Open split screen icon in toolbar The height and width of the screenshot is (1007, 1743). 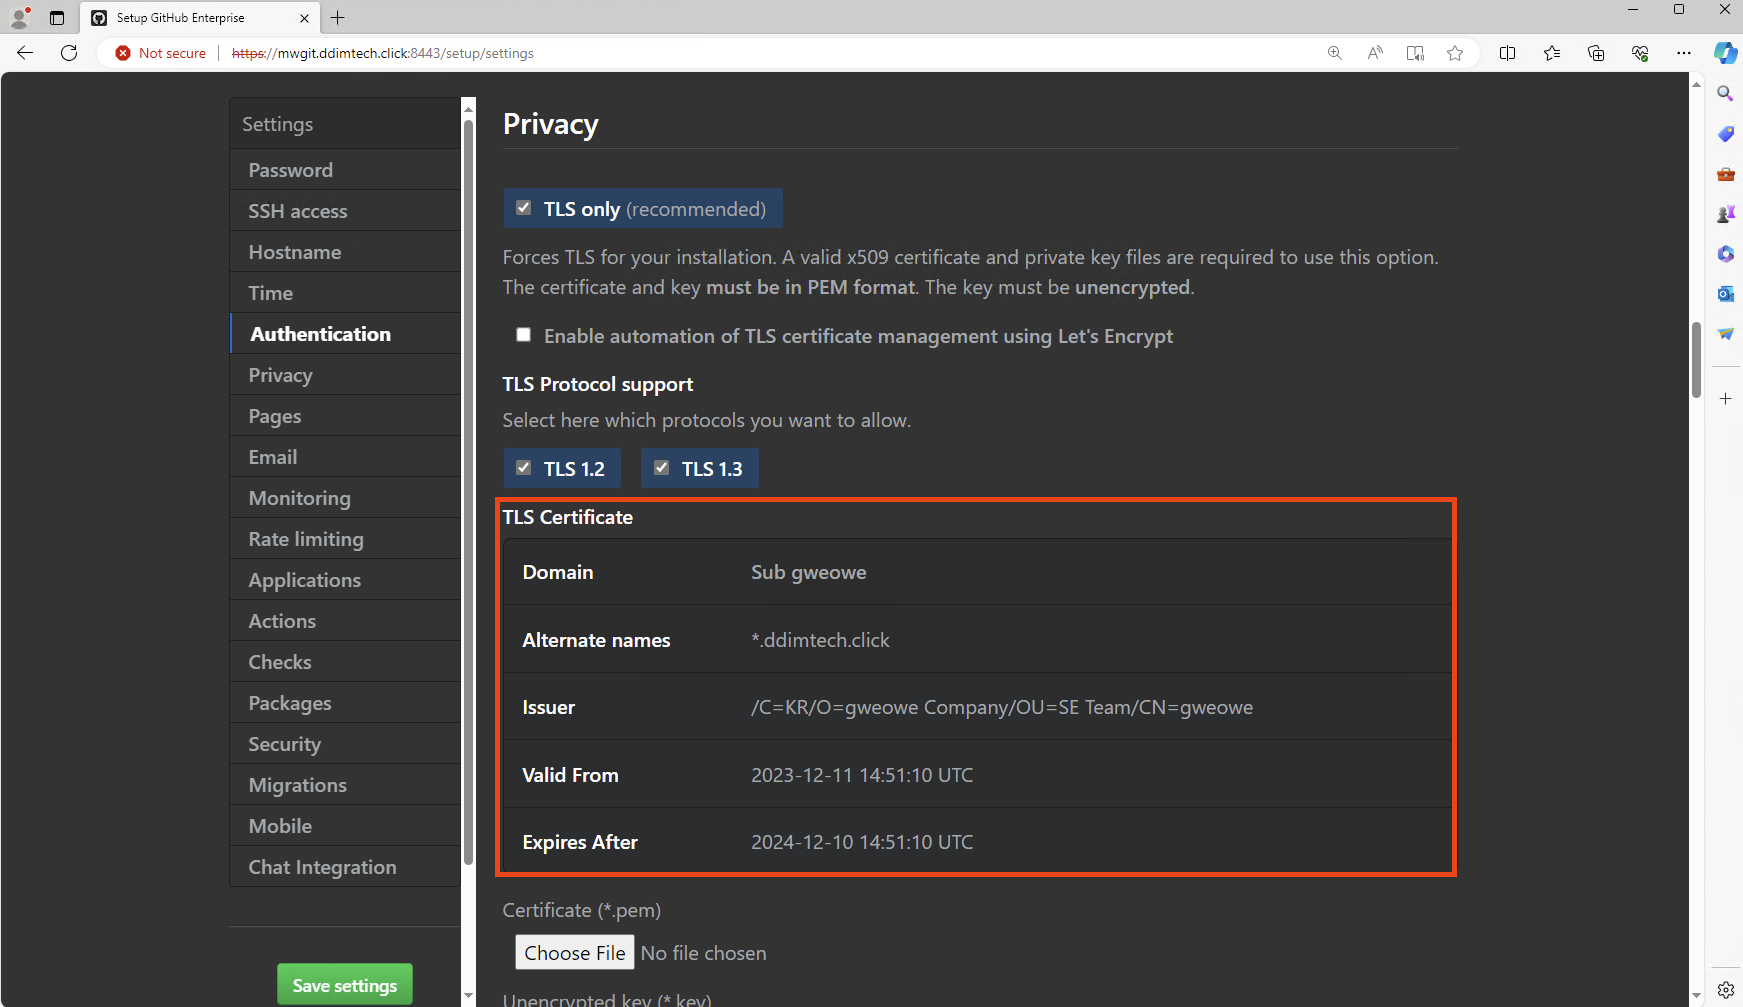(x=1508, y=53)
